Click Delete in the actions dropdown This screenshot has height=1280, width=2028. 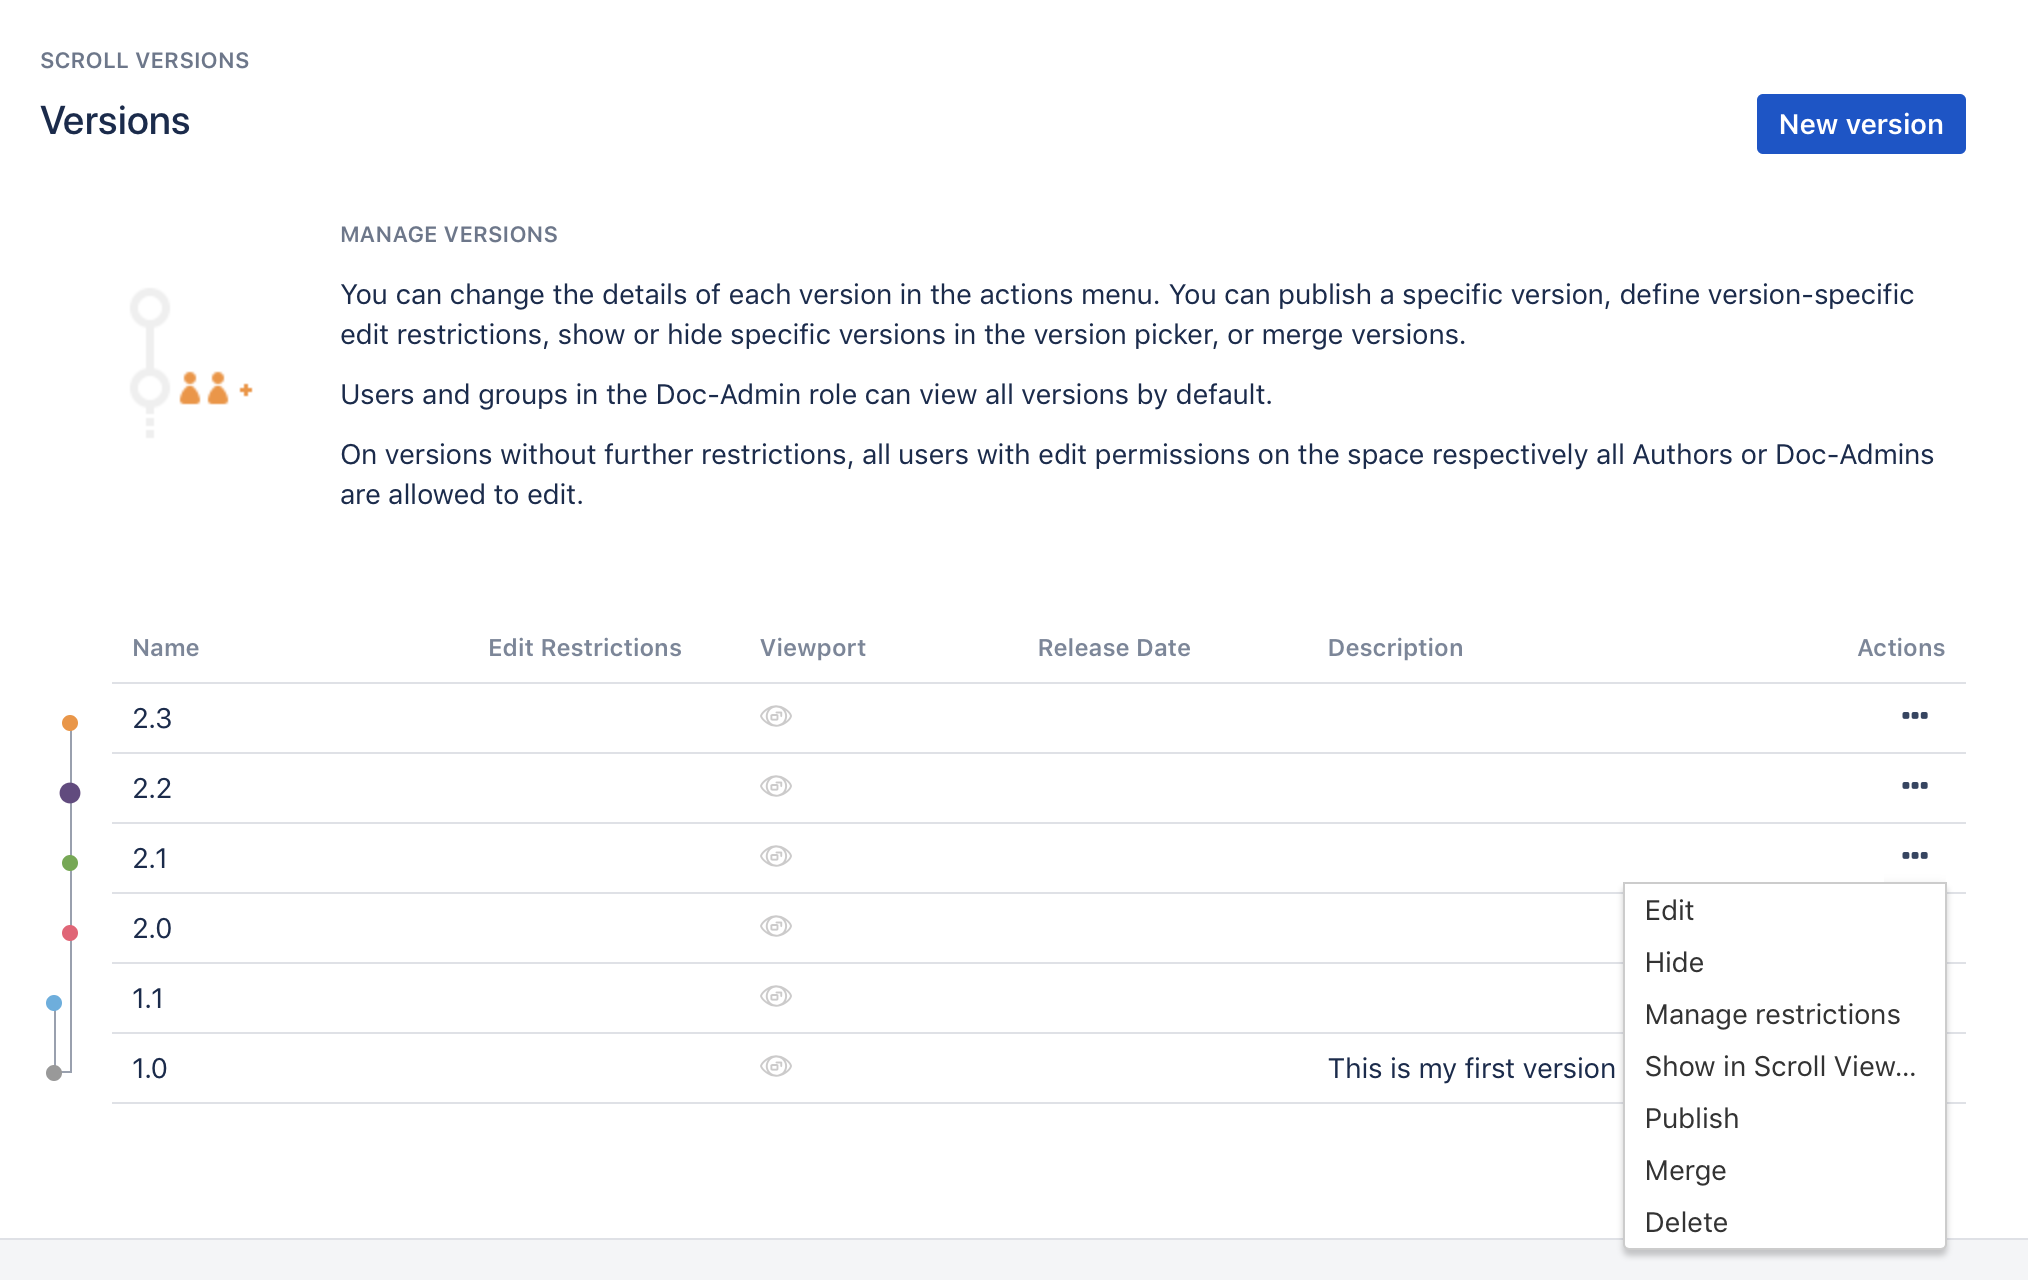click(x=1685, y=1223)
